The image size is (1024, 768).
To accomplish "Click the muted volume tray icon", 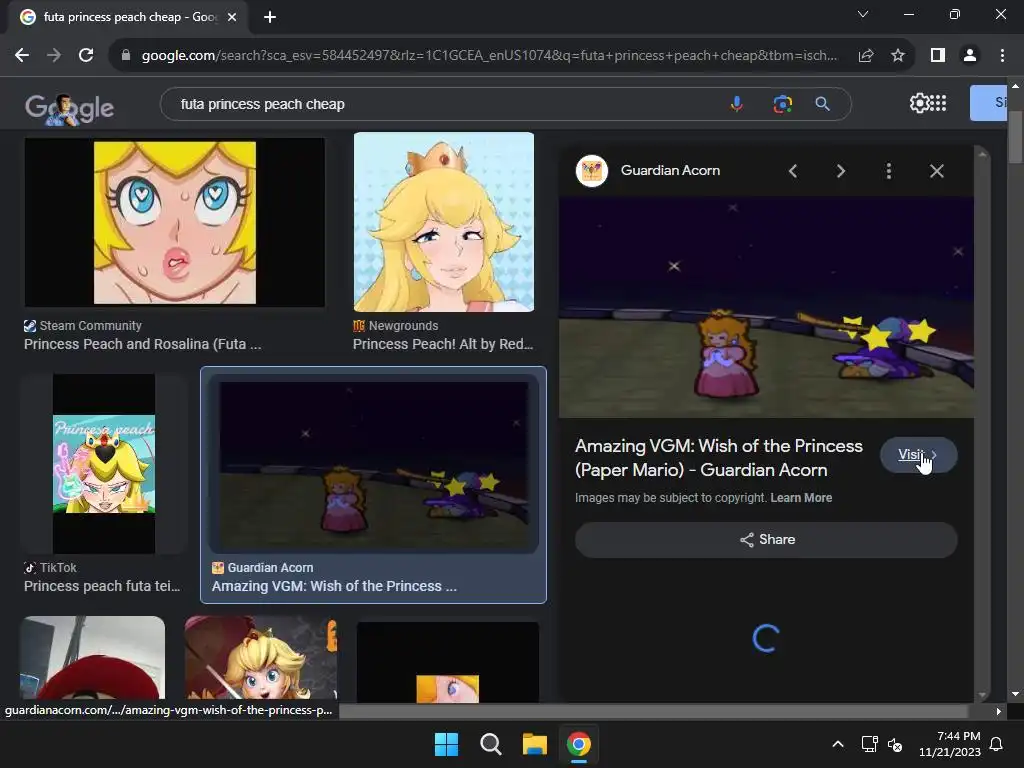I will pos(895,744).
